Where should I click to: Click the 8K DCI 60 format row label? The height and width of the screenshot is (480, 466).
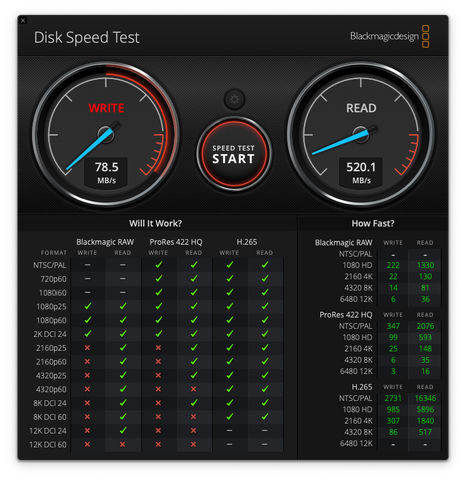click(50, 417)
